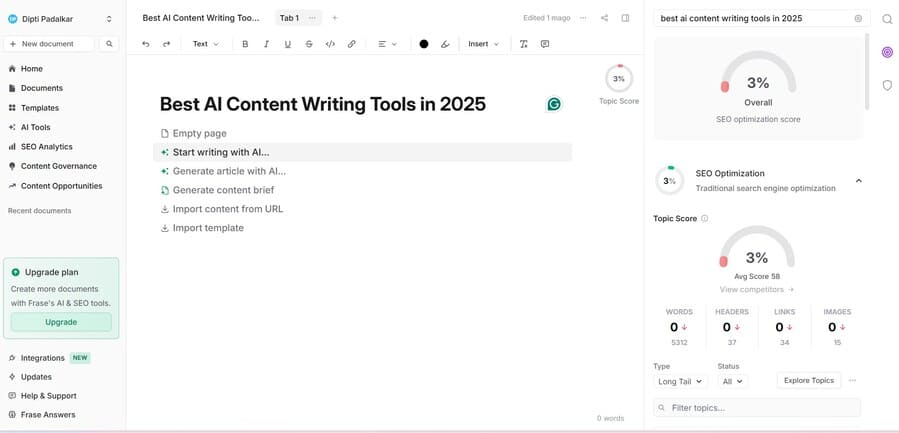Viewport: 899px width, 433px height.
Task: Collapse the SEO Optimization section
Action: 859,181
